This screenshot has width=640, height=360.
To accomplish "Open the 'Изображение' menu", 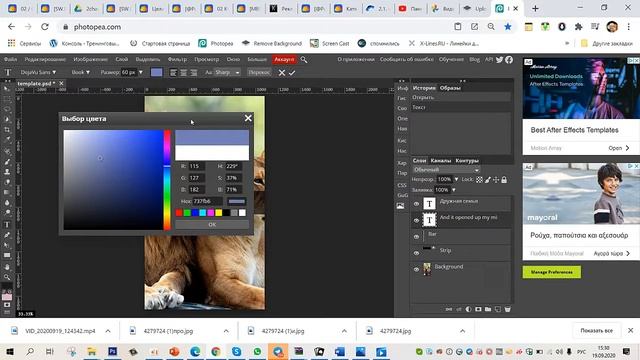I will [x=91, y=60].
